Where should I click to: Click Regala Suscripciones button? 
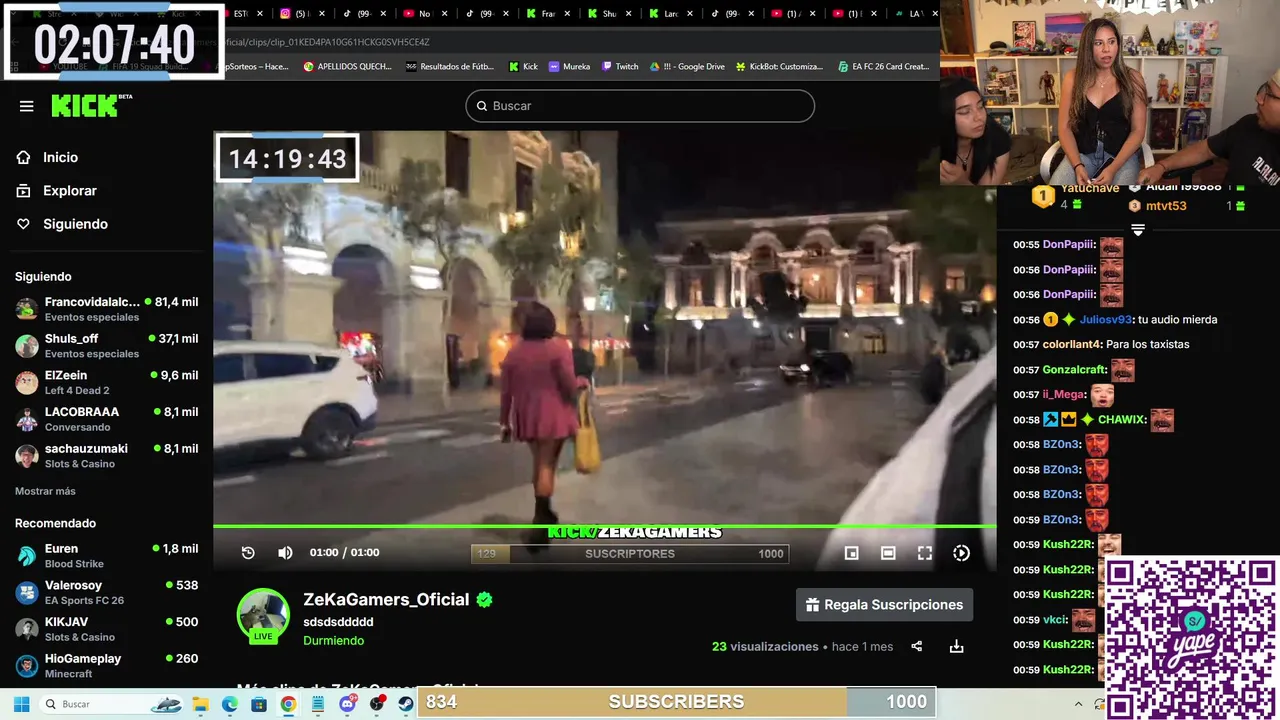tap(884, 604)
